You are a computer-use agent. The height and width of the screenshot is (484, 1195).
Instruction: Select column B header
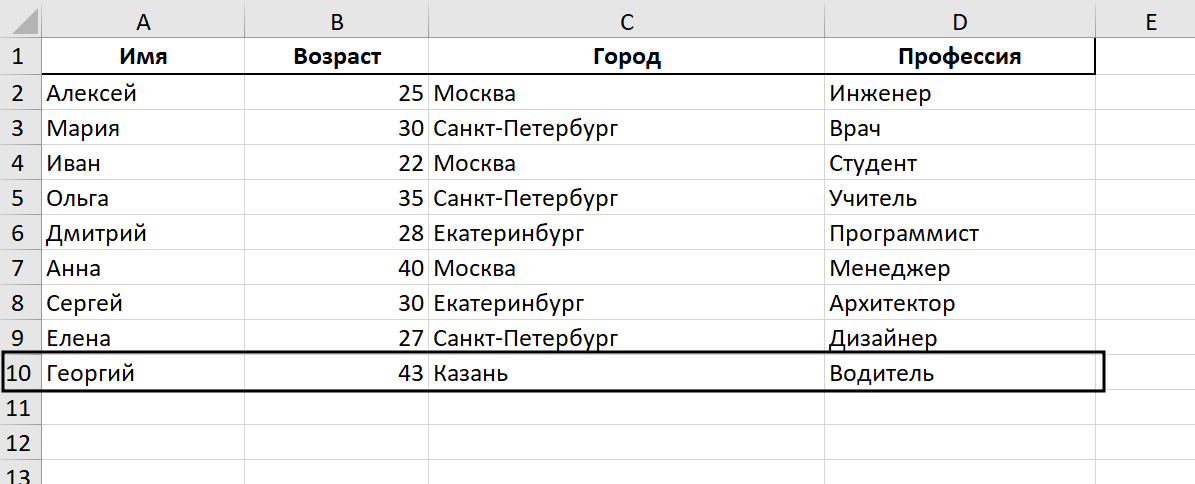(336, 19)
